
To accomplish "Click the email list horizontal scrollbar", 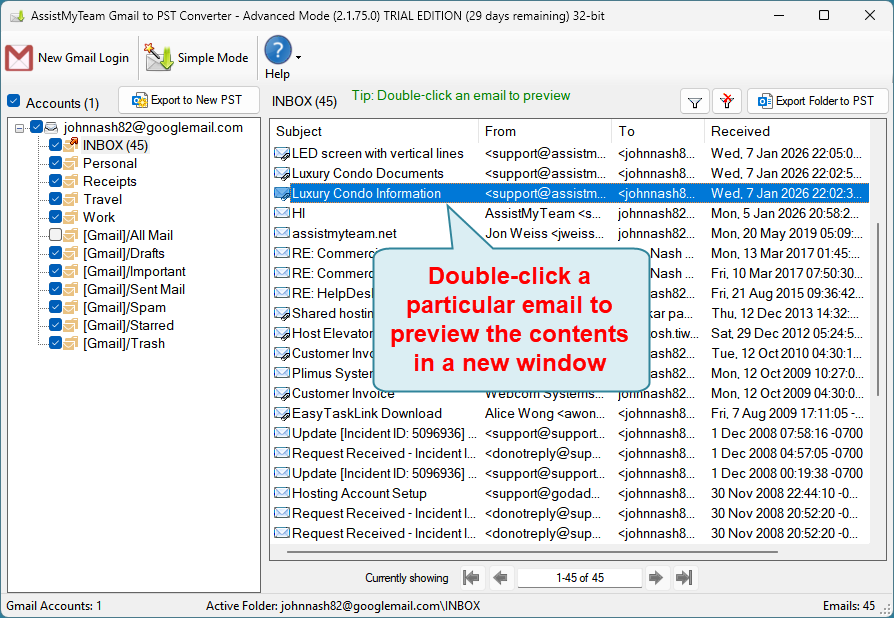I will pyautogui.click(x=532, y=552).
